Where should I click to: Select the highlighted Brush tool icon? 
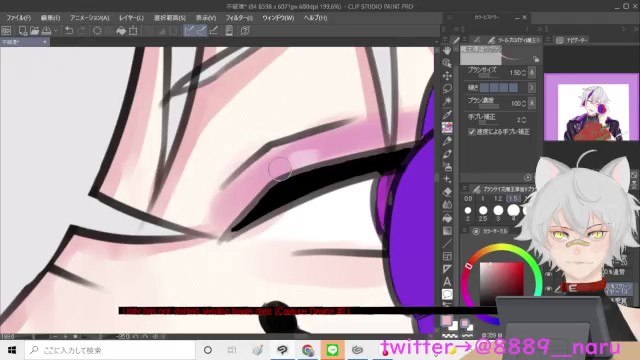pyautogui.click(x=447, y=128)
